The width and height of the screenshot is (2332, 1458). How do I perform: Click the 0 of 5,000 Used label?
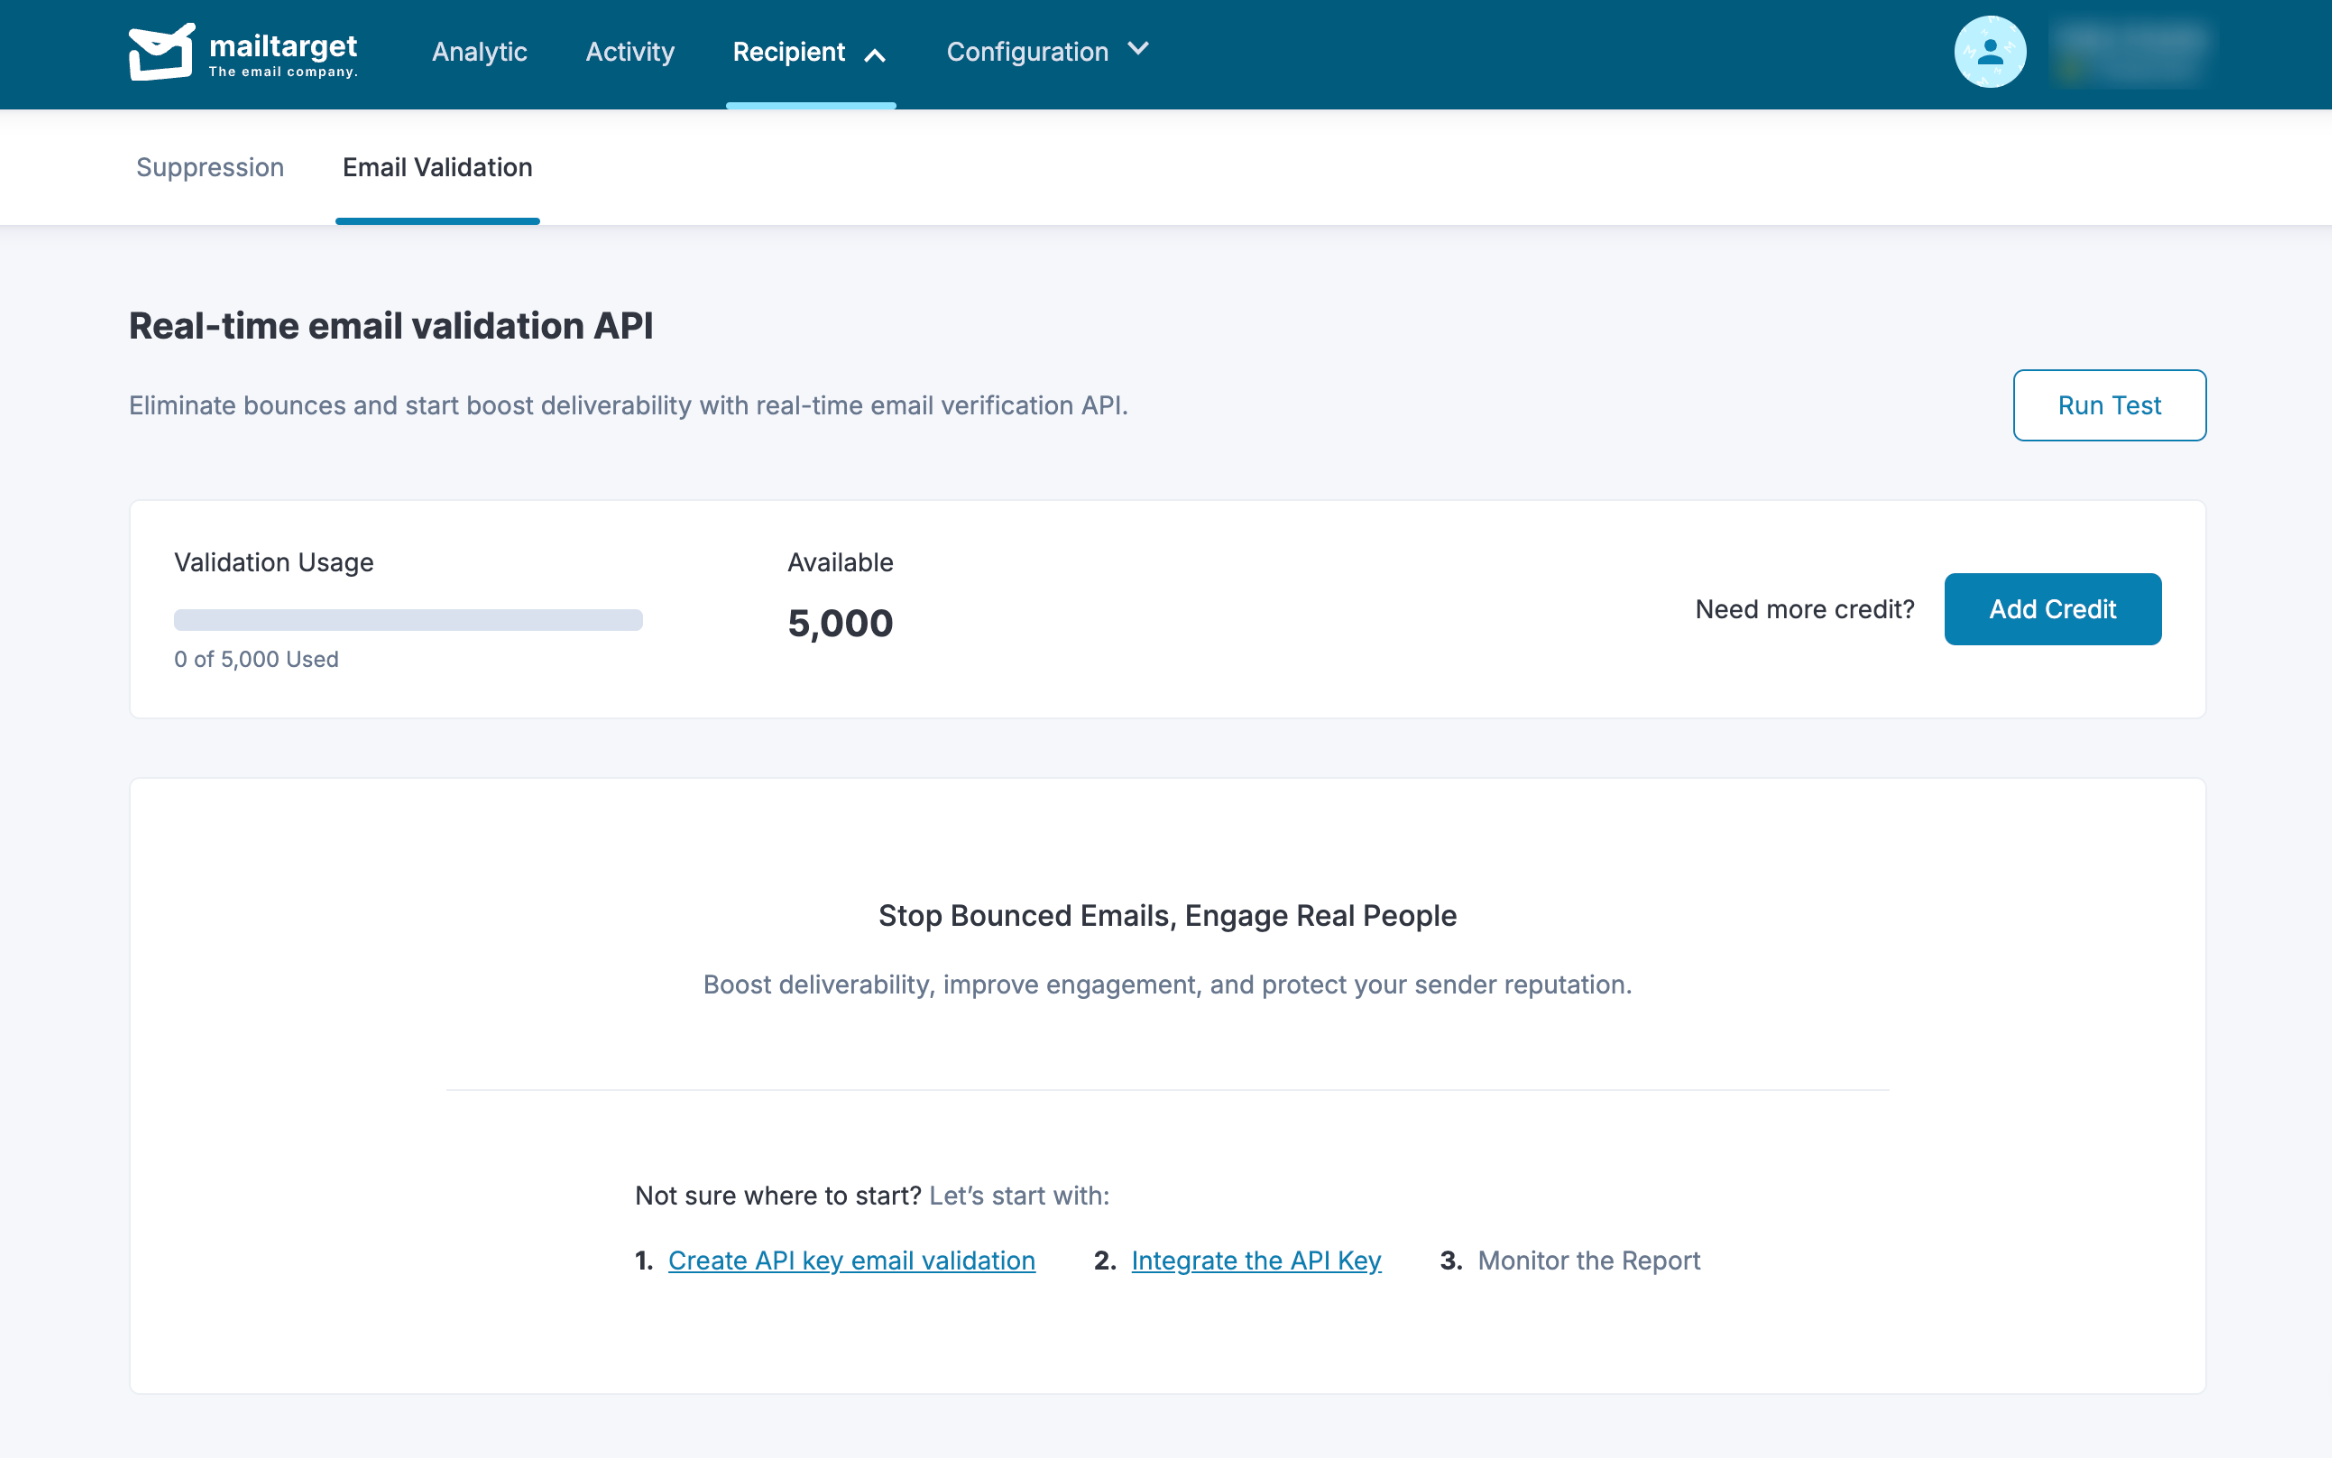point(256,659)
